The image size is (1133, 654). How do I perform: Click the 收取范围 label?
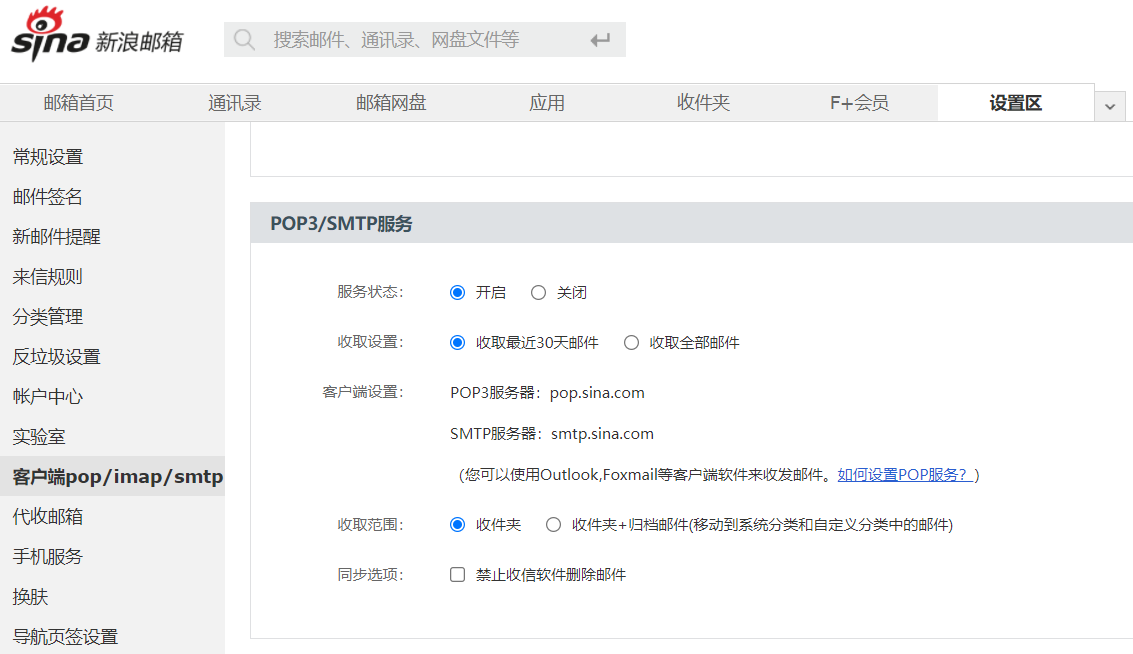(x=370, y=525)
